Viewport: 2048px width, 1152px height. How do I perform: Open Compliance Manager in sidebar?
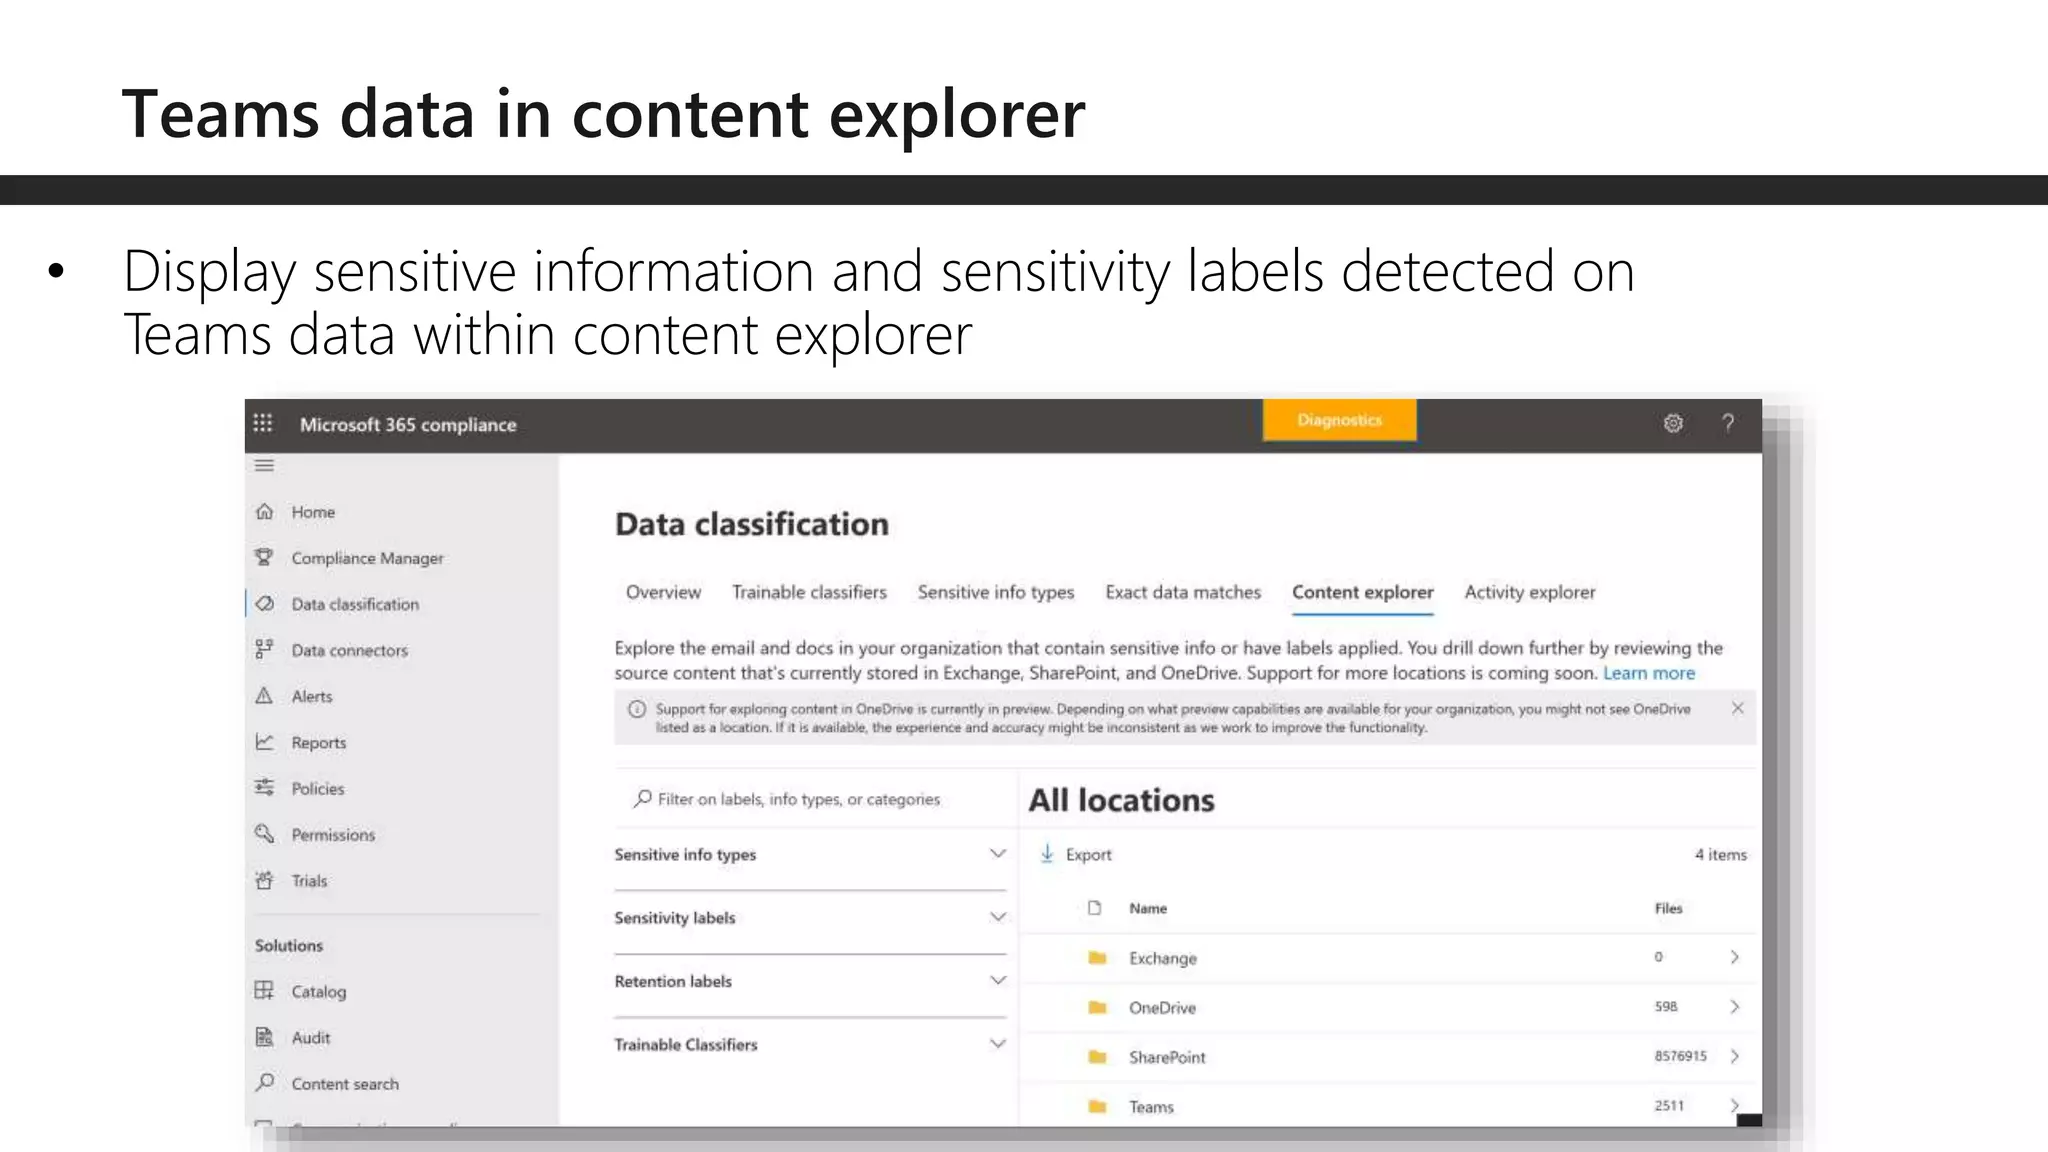tap(367, 558)
